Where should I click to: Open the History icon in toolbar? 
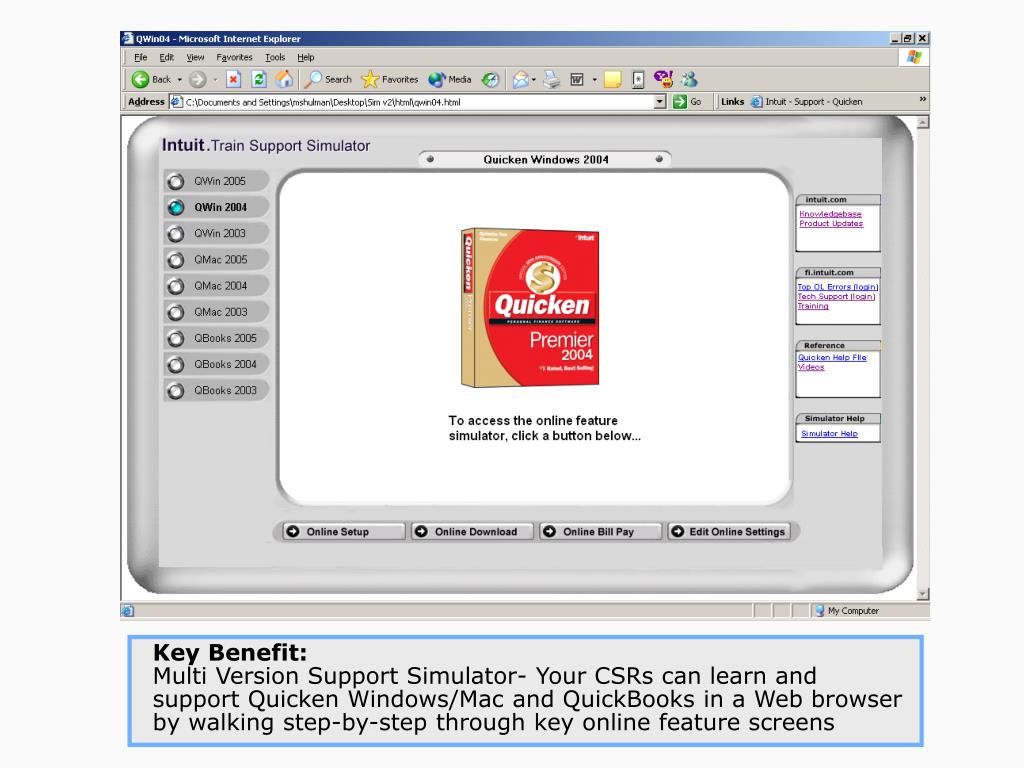click(x=490, y=80)
